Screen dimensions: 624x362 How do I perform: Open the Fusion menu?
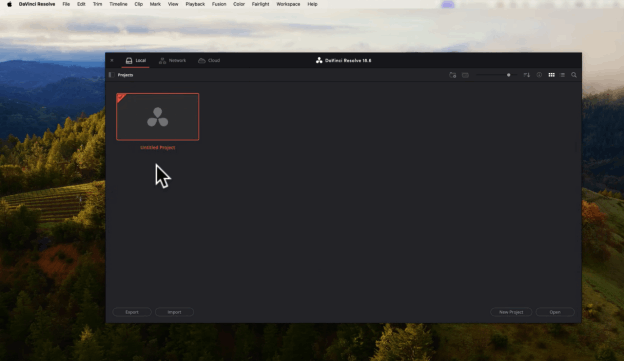[x=219, y=4]
